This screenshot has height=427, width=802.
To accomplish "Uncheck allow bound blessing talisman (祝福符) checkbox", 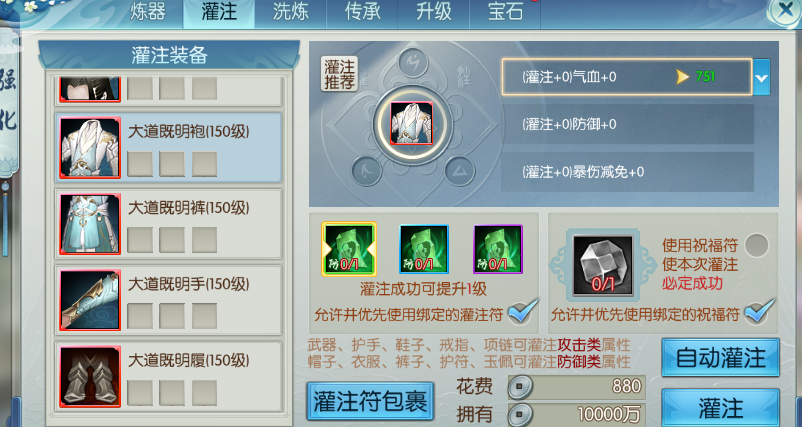I will pyautogui.click(x=759, y=311).
